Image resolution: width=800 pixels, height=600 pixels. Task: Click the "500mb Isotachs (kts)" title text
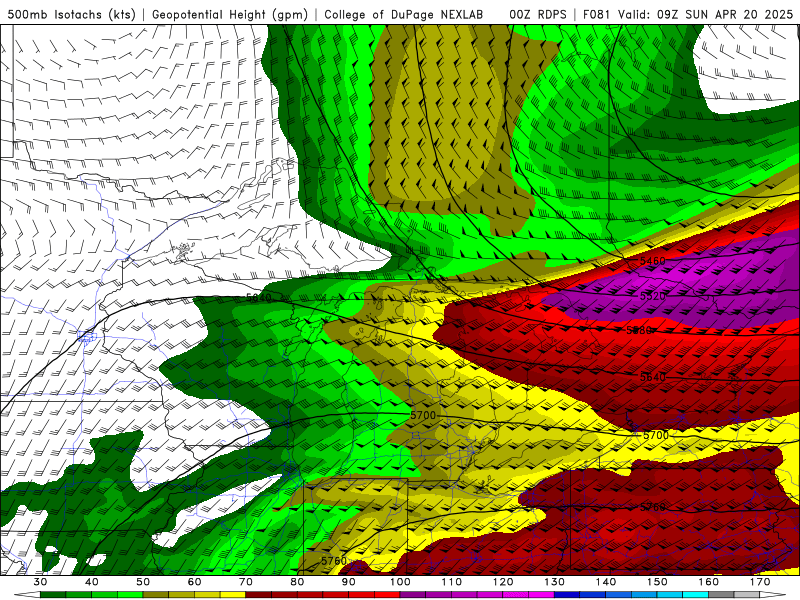[71, 14]
